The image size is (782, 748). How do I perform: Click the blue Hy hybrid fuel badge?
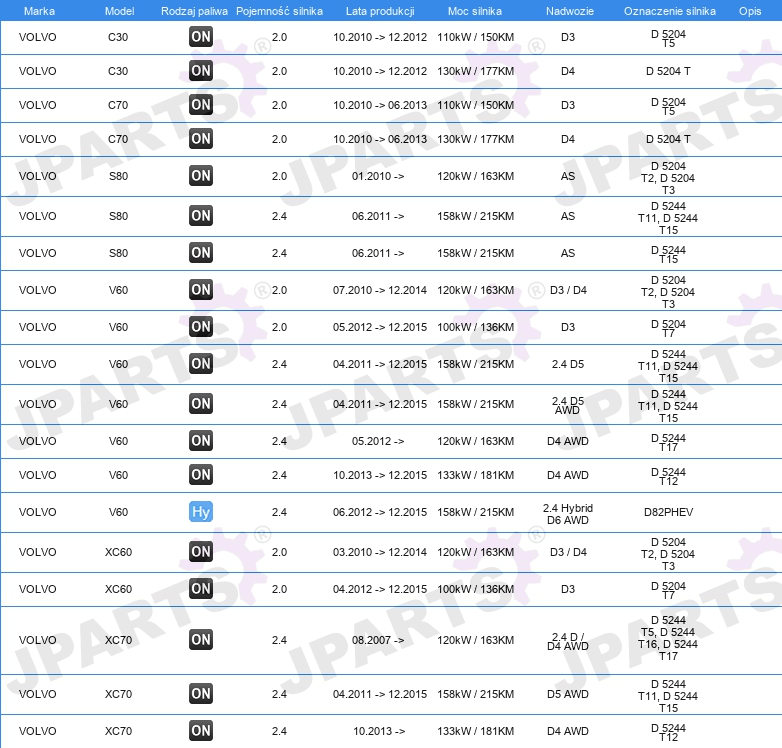201,512
